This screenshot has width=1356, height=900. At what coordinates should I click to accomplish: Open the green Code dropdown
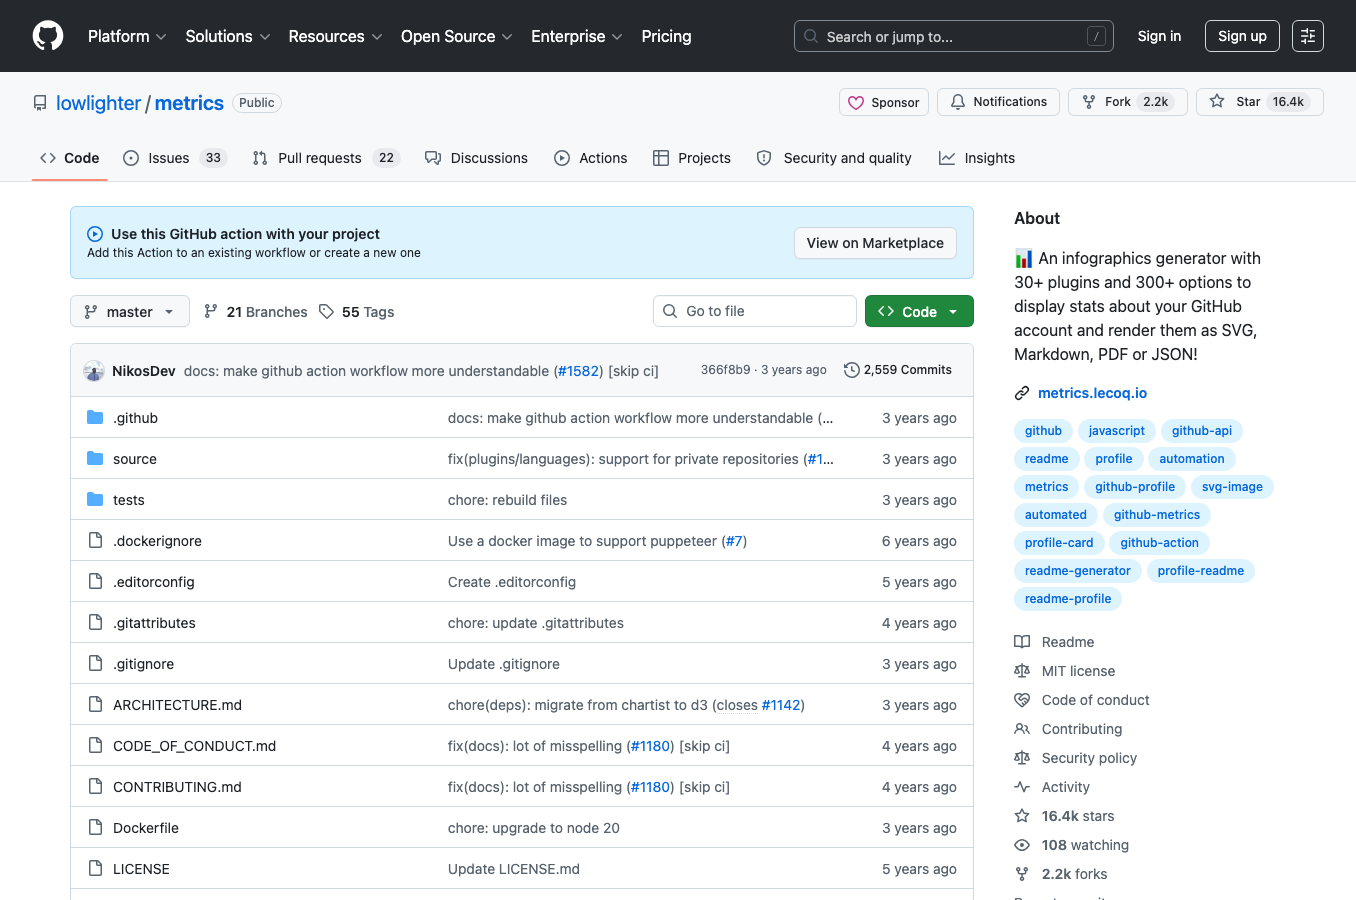pos(919,311)
